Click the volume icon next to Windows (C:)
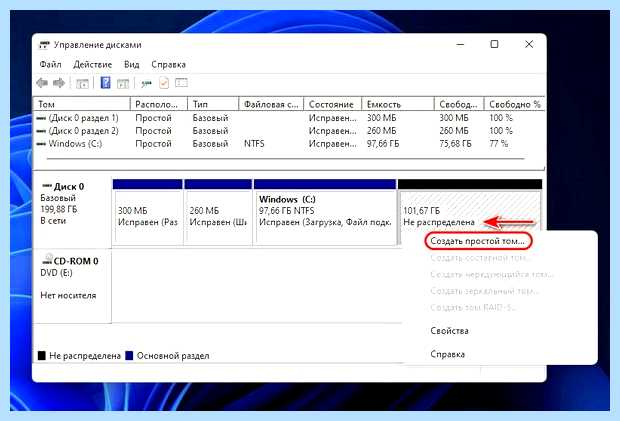This screenshot has height=421, width=620. tap(41, 144)
